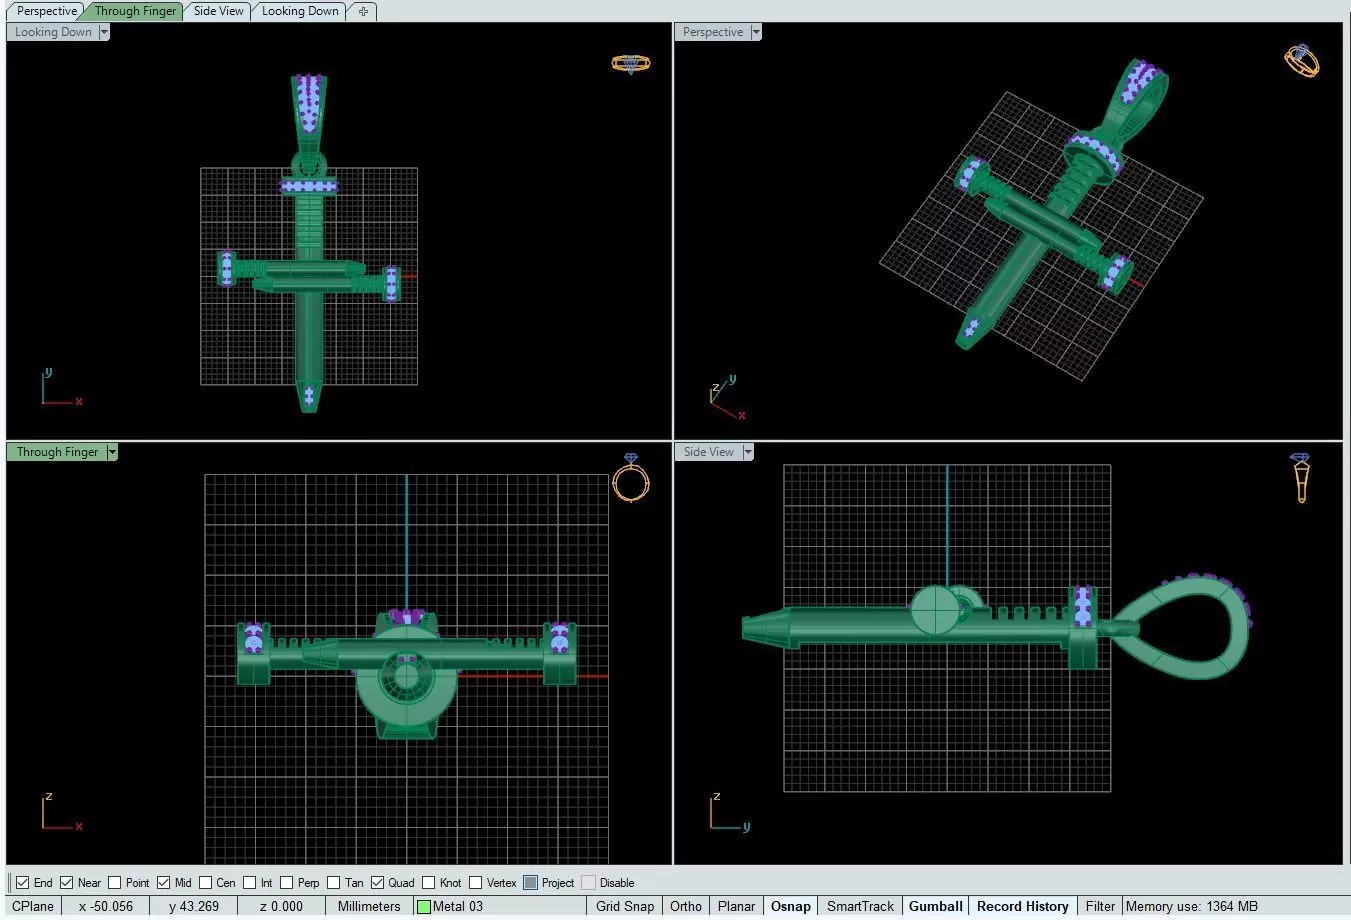
Task: Open the Side View tab
Action: 218,11
